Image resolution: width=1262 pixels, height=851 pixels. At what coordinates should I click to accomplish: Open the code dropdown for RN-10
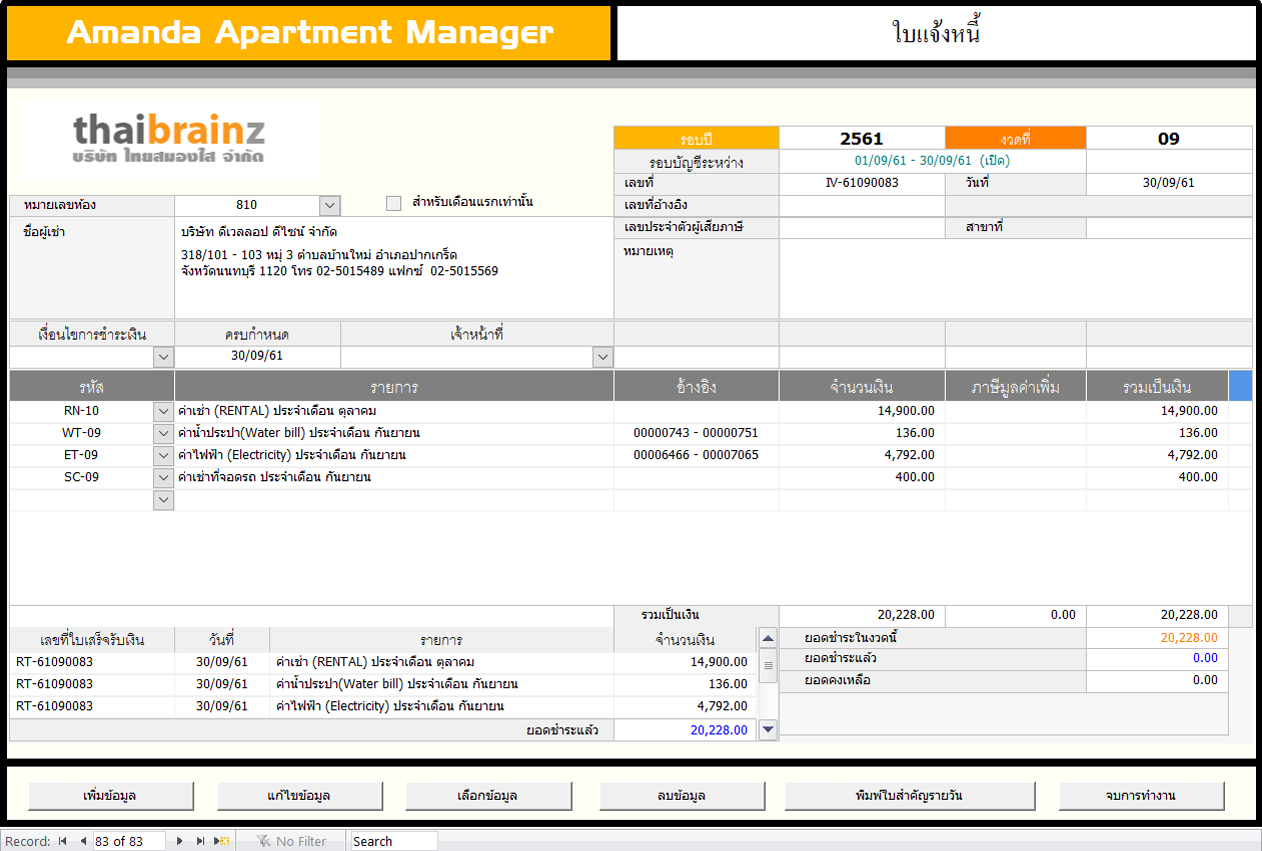coord(163,411)
